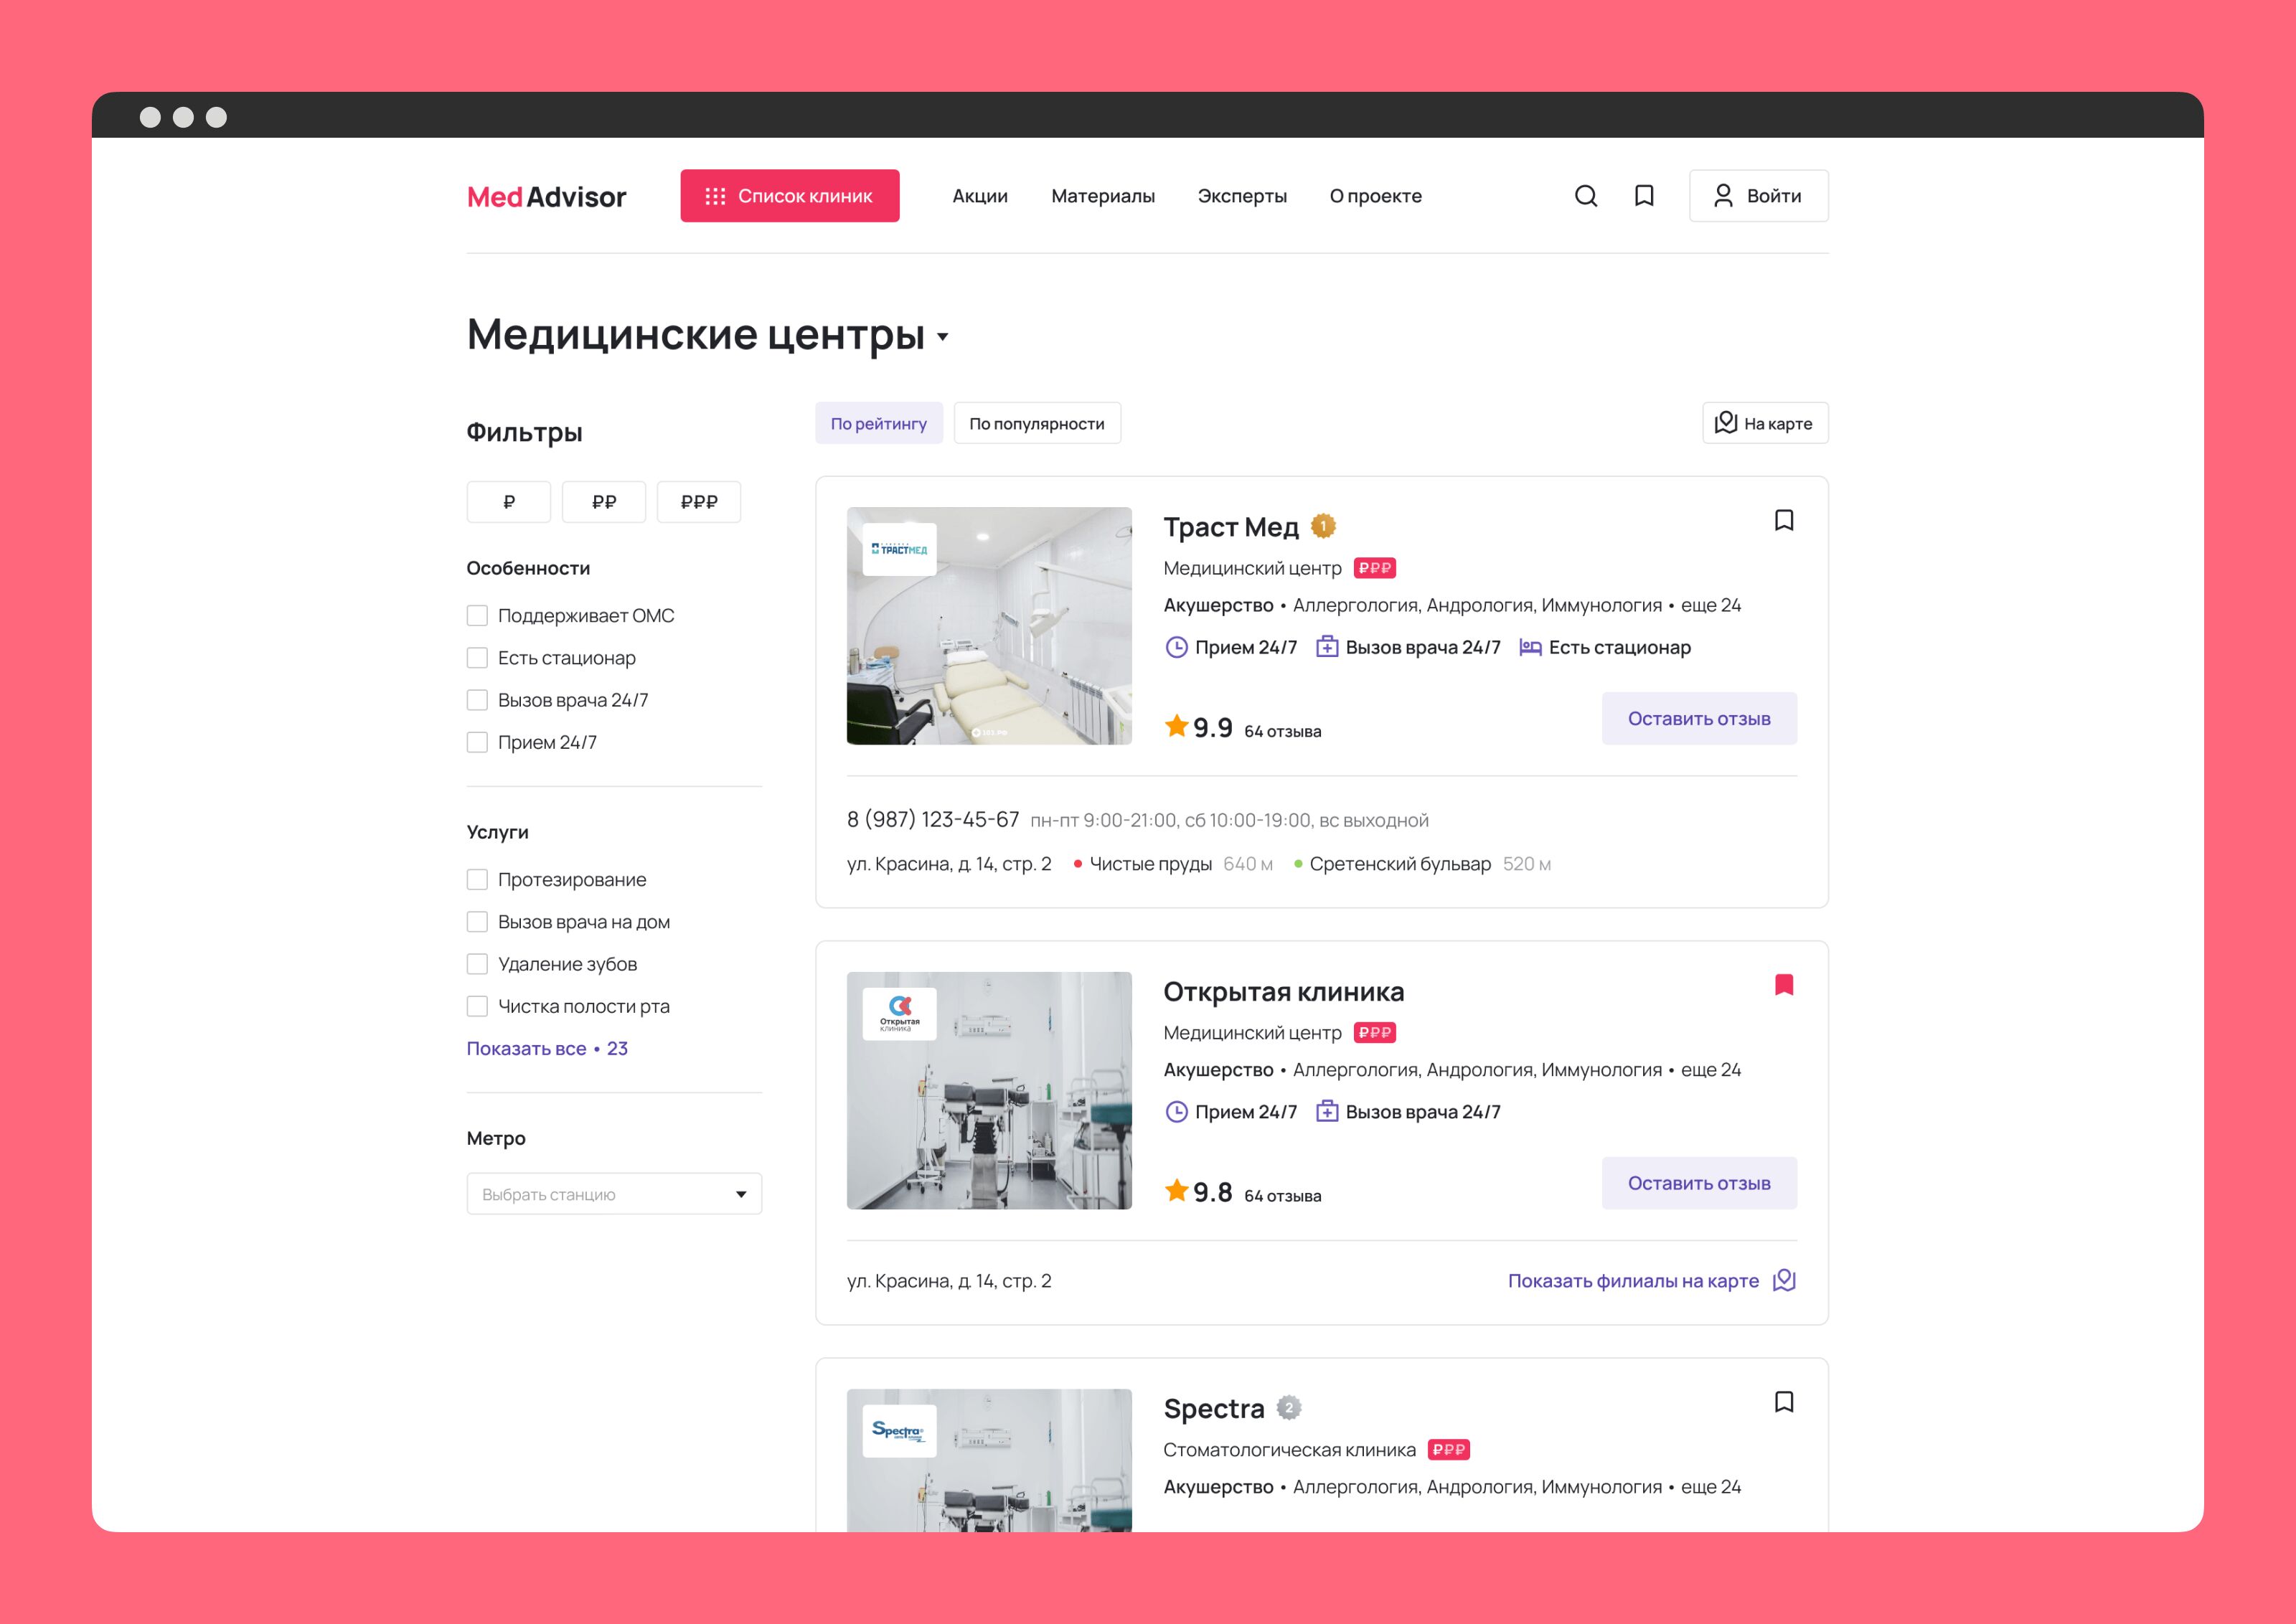Click the search magnifier icon in header
Image resolution: width=2296 pixels, height=1624 pixels.
coord(1585,196)
